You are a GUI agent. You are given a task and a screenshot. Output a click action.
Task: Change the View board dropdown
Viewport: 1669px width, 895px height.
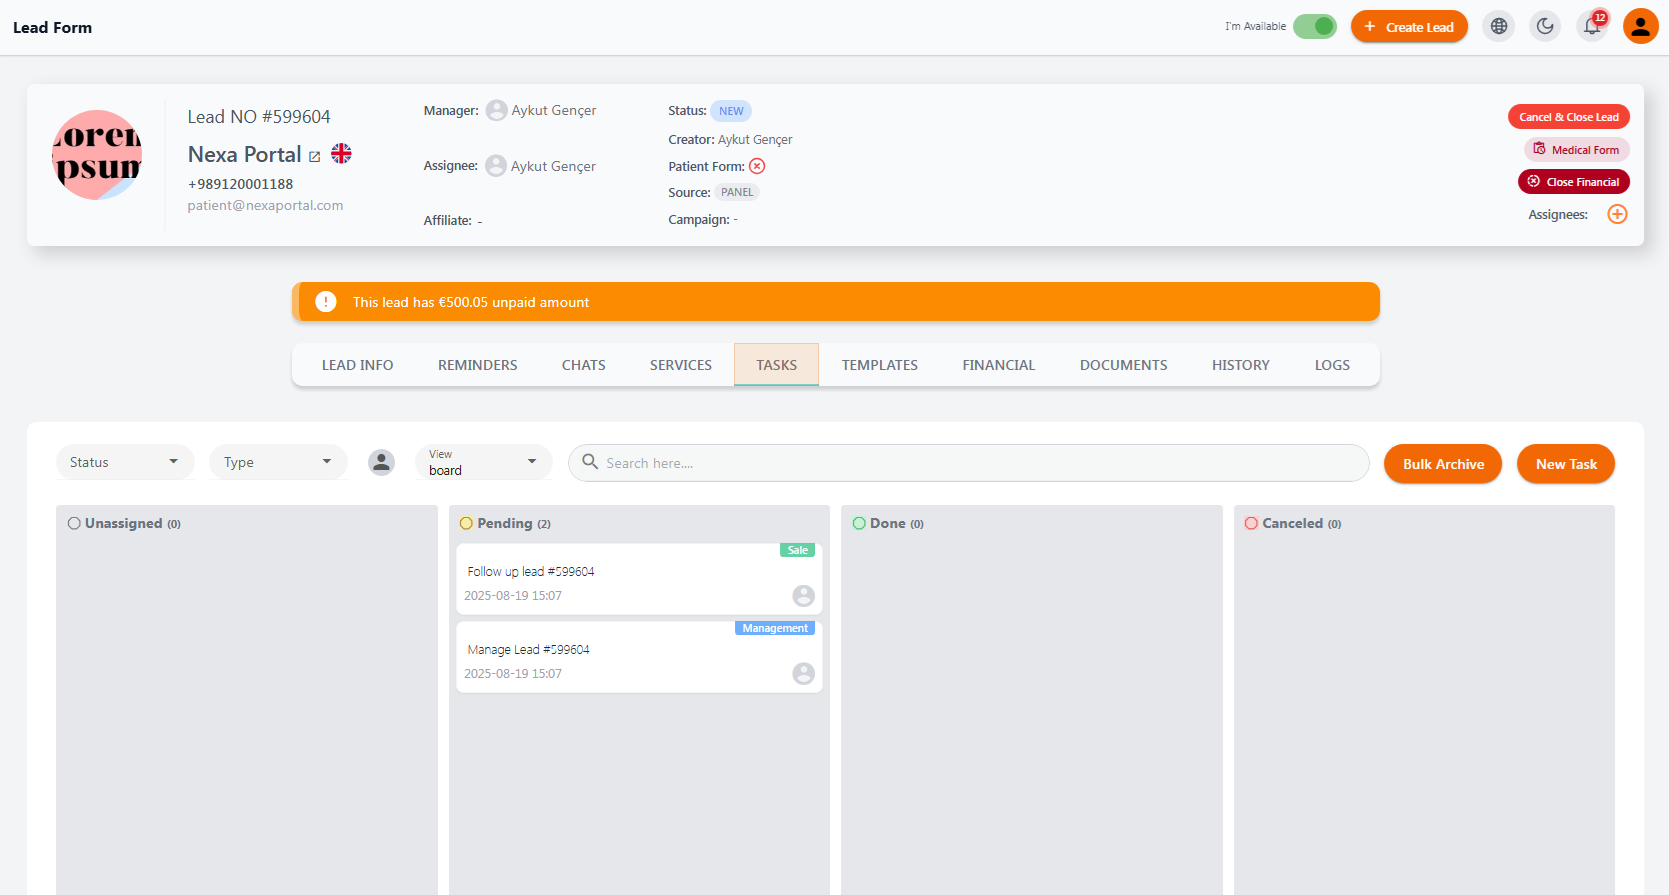[x=484, y=462]
